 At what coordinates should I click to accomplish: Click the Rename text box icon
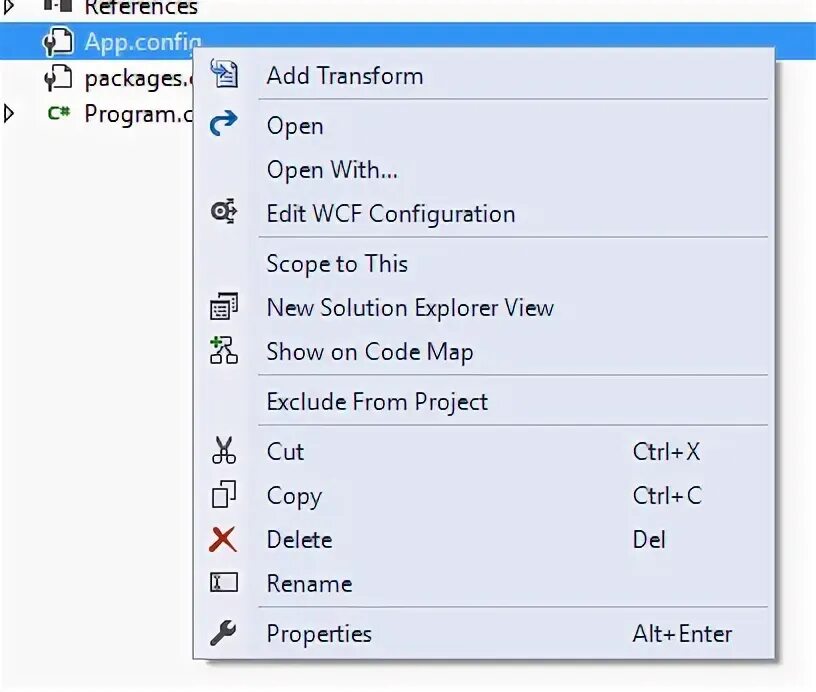[x=224, y=582]
